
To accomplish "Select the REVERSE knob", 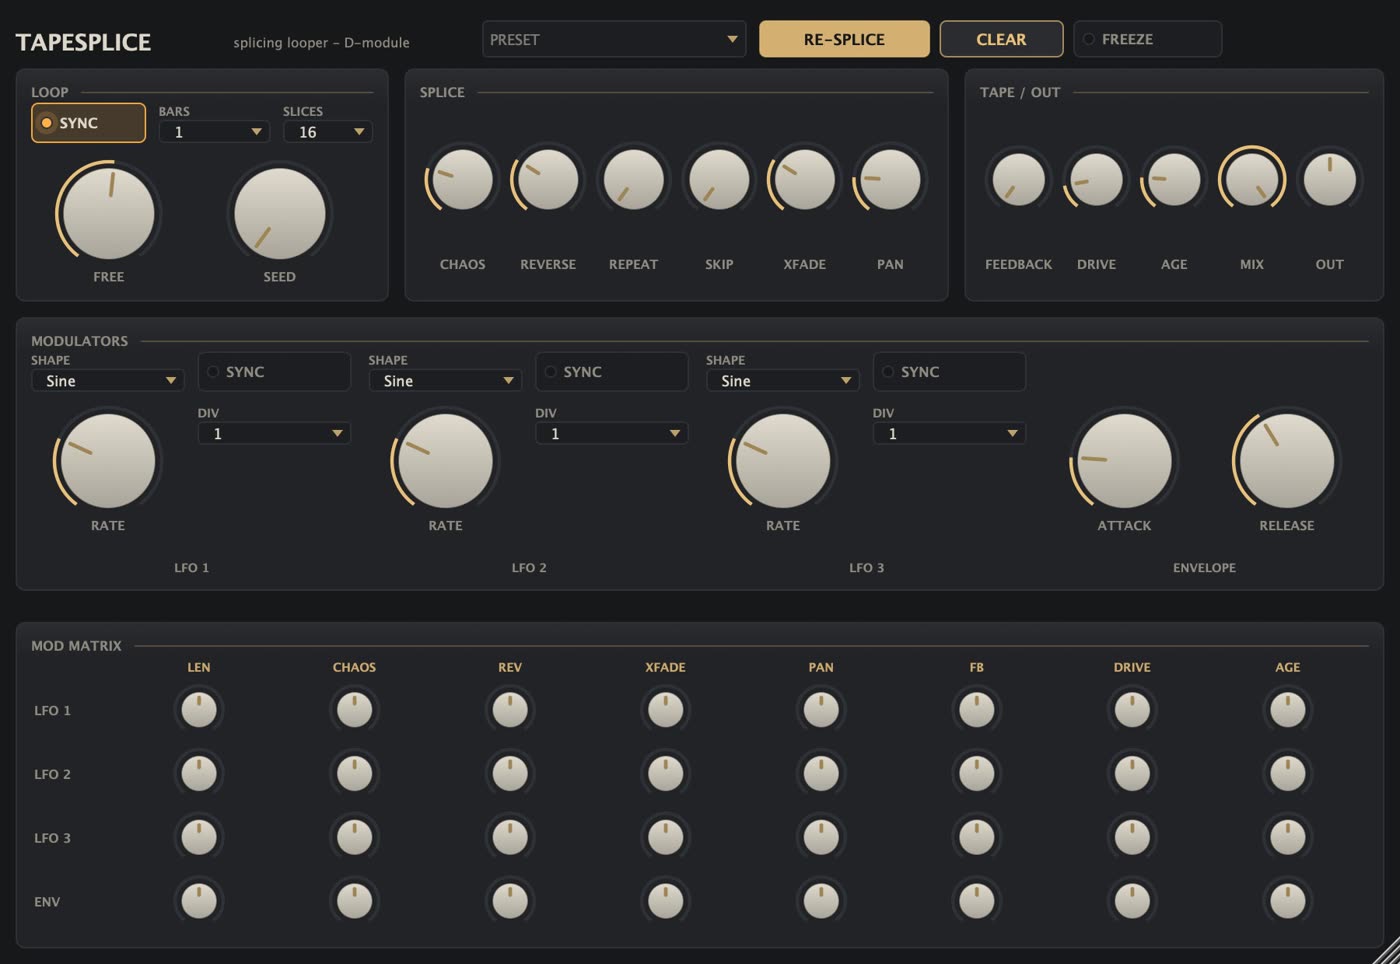I will [x=548, y=180].
